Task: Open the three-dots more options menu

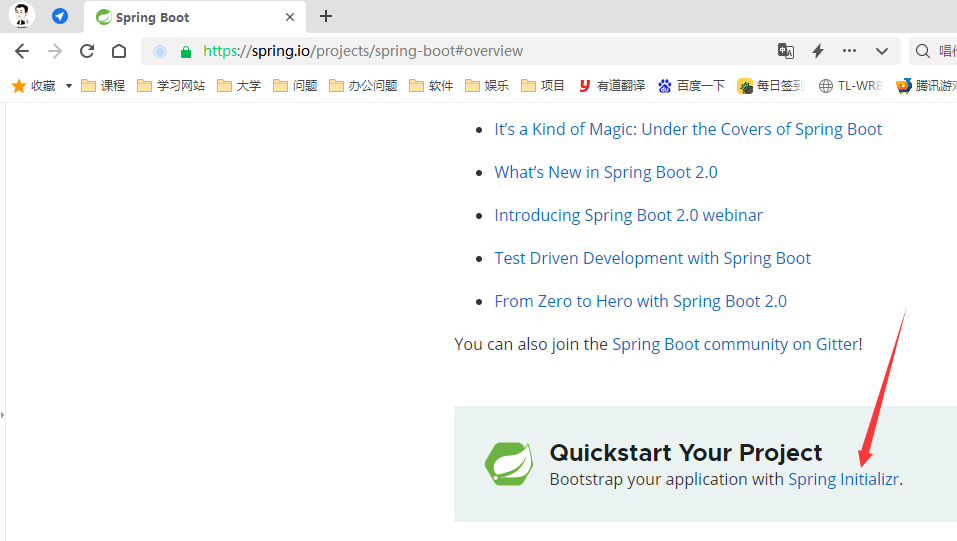Action: (849, 51)
